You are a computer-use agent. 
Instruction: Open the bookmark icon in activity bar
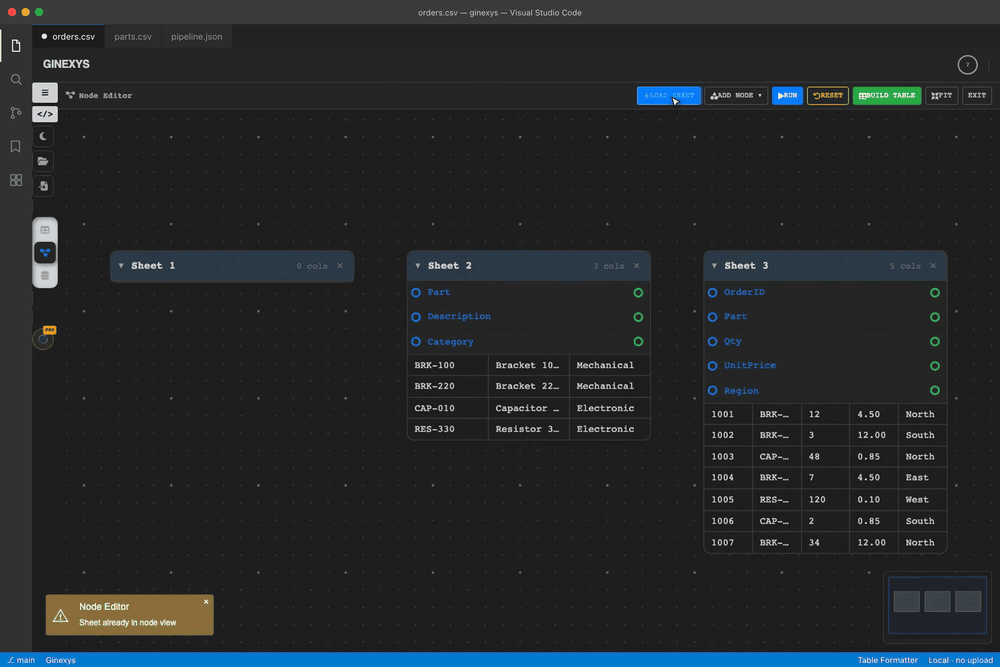pos(16,146)
